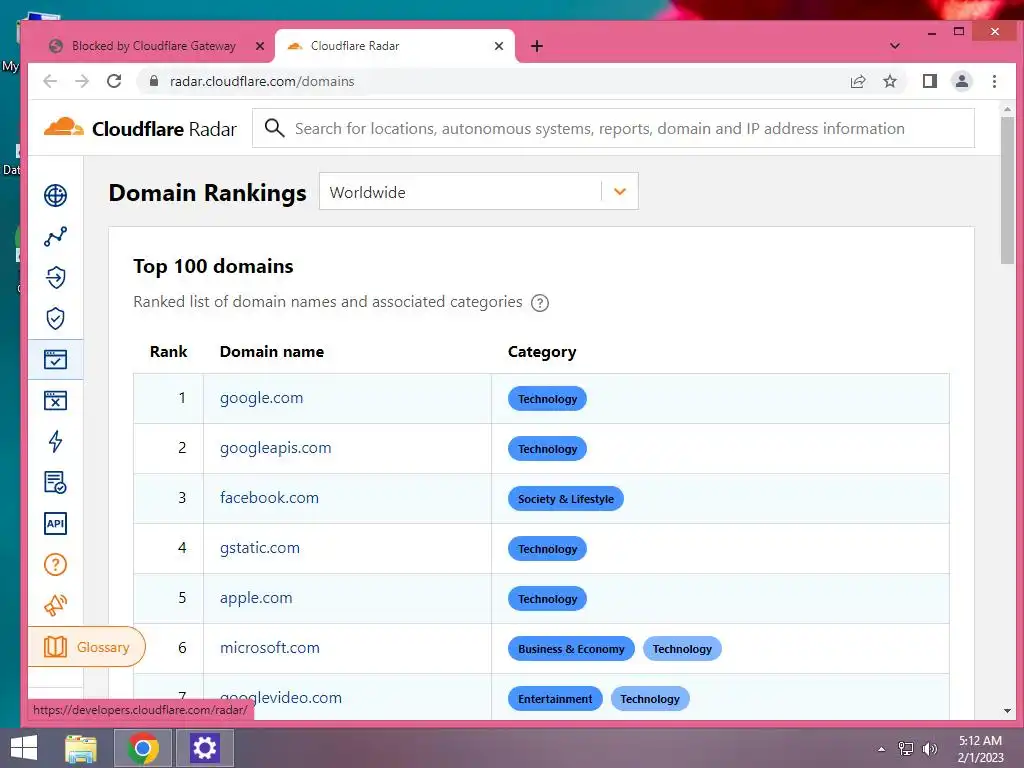
Task: Open the googleapis.com domain link
Action: (x=276, y=448)
